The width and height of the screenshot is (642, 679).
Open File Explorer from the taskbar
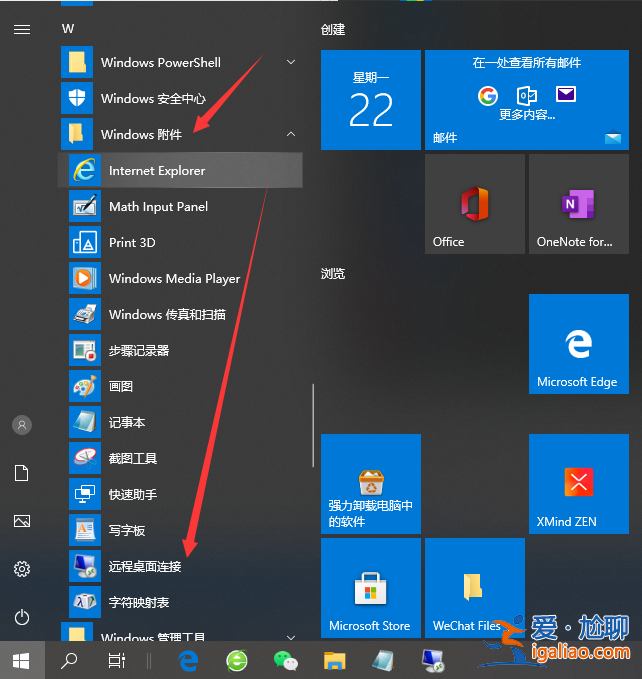click(334, 661)
